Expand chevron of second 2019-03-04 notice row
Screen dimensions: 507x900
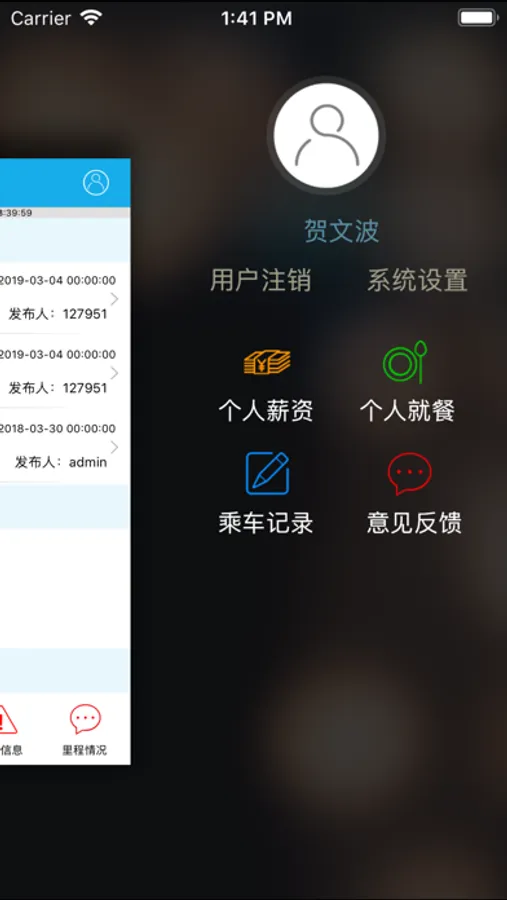click(114, 373)
